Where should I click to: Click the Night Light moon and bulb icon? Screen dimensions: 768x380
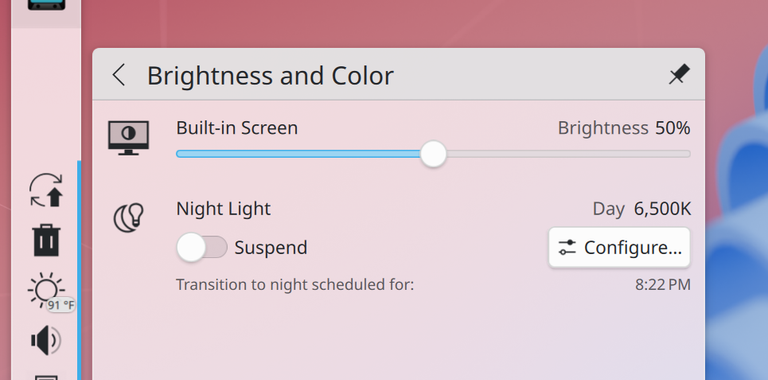tap(129, 218)
